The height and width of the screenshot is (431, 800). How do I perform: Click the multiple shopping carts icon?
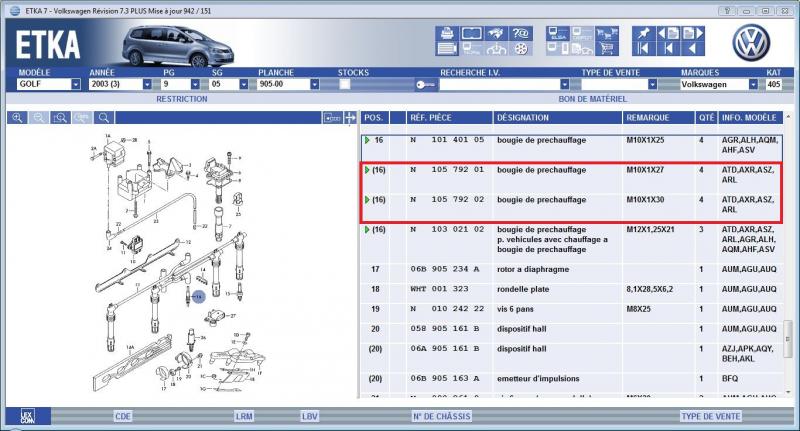point(607,34)
